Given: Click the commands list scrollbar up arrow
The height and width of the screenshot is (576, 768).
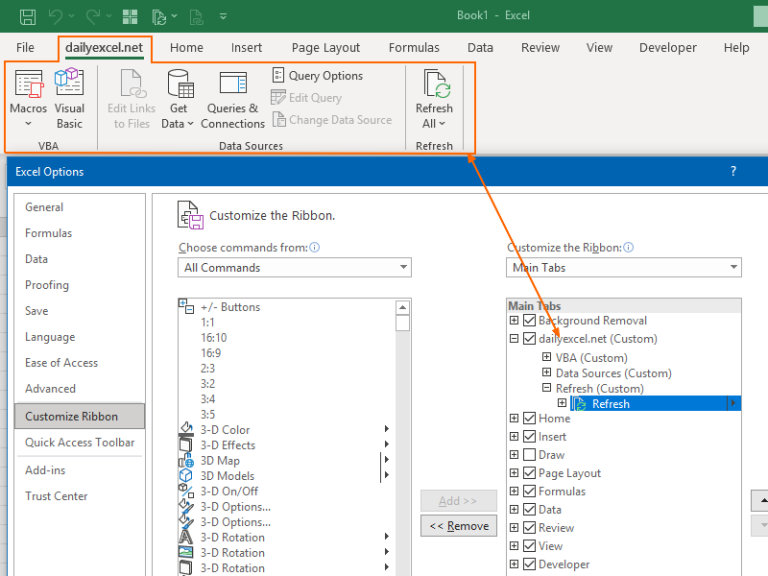Looking at the screenshot, I should [x=403, y=307].
